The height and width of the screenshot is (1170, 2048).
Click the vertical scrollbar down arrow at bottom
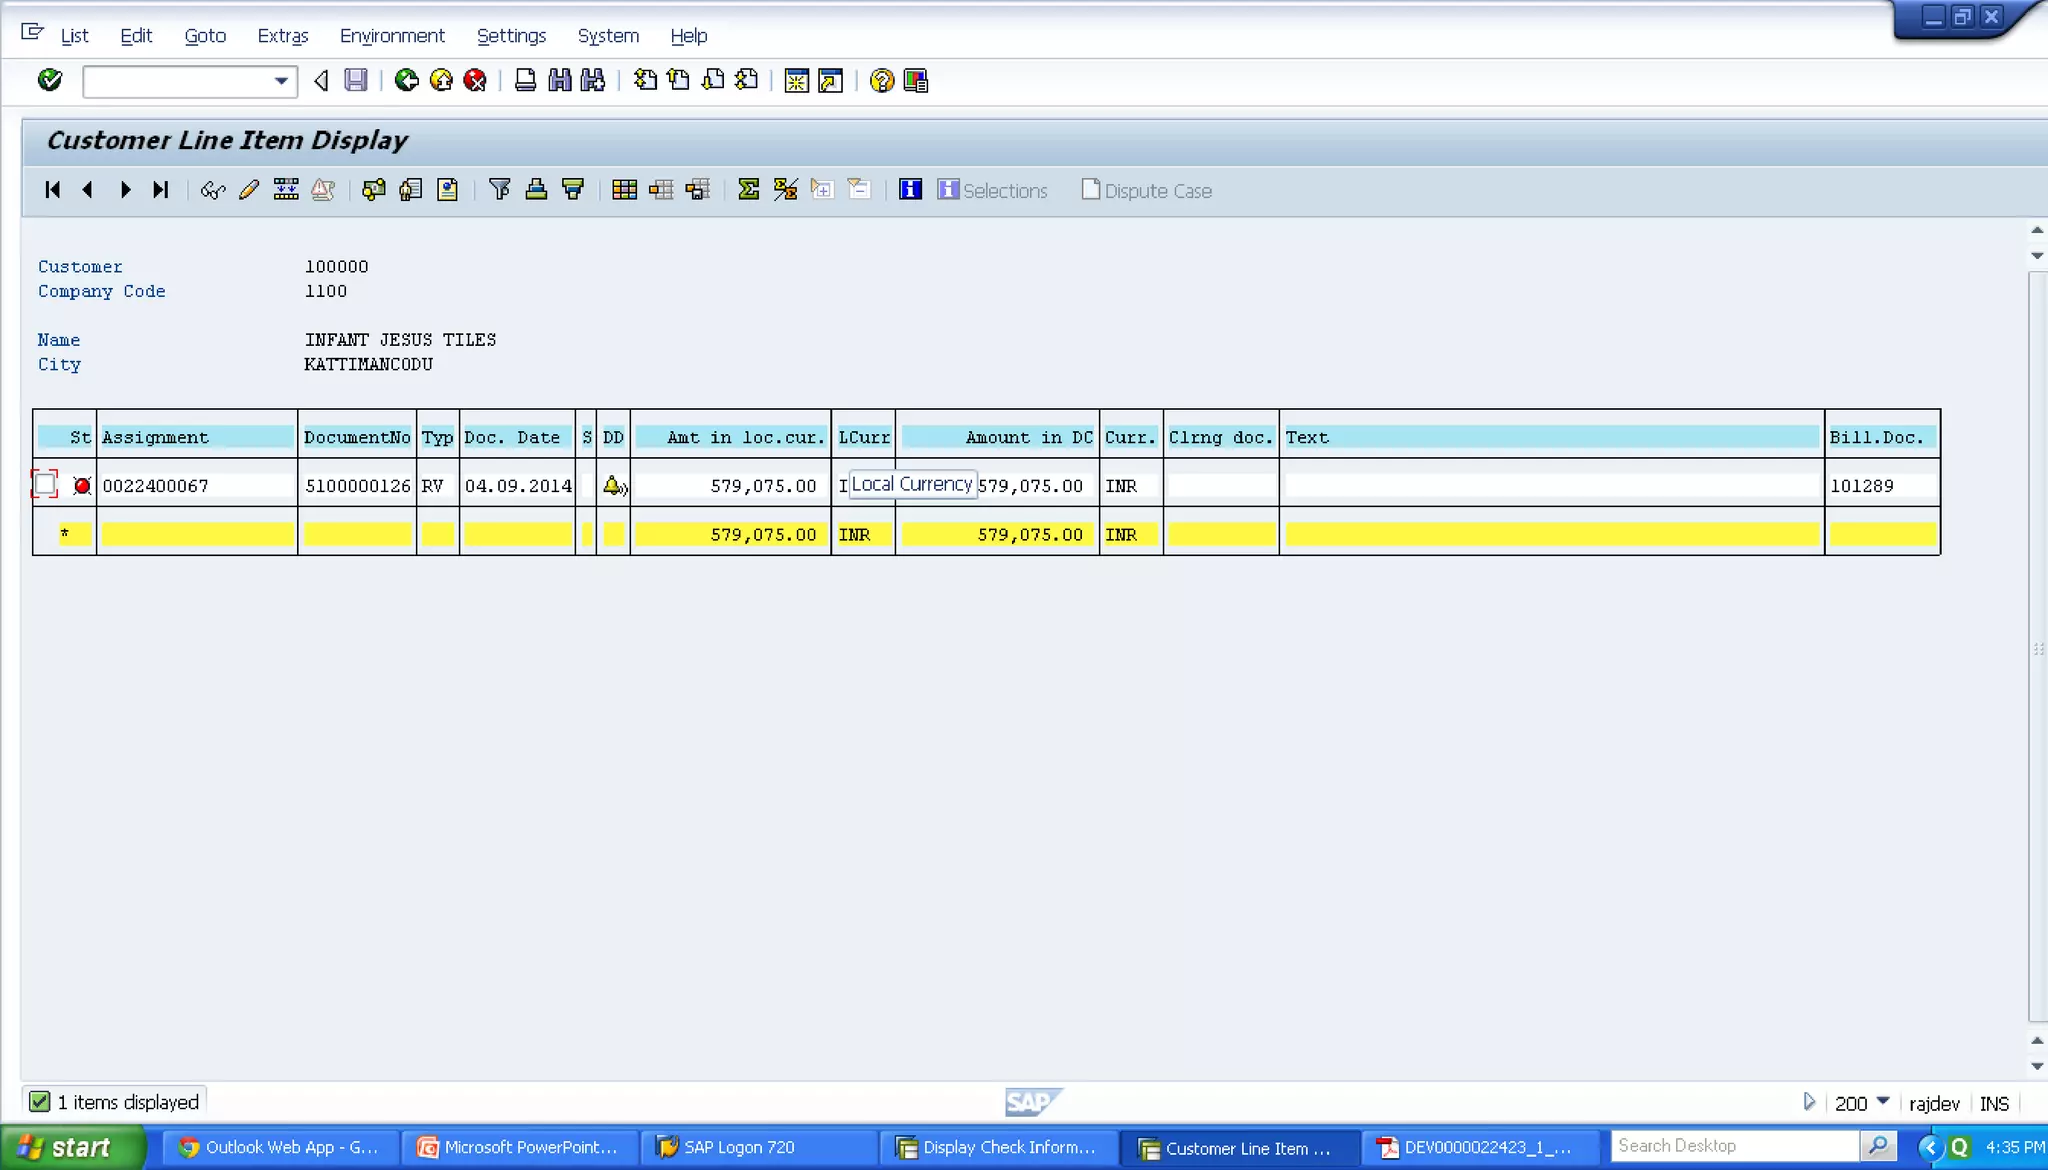pyautogui.click(x=2037, y=1066)
